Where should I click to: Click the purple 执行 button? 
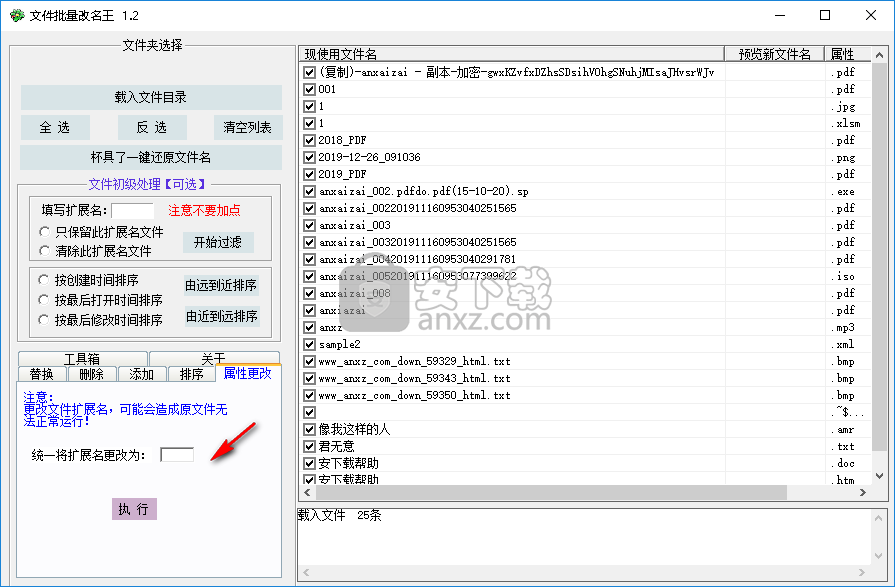click(x=134, y=509)
